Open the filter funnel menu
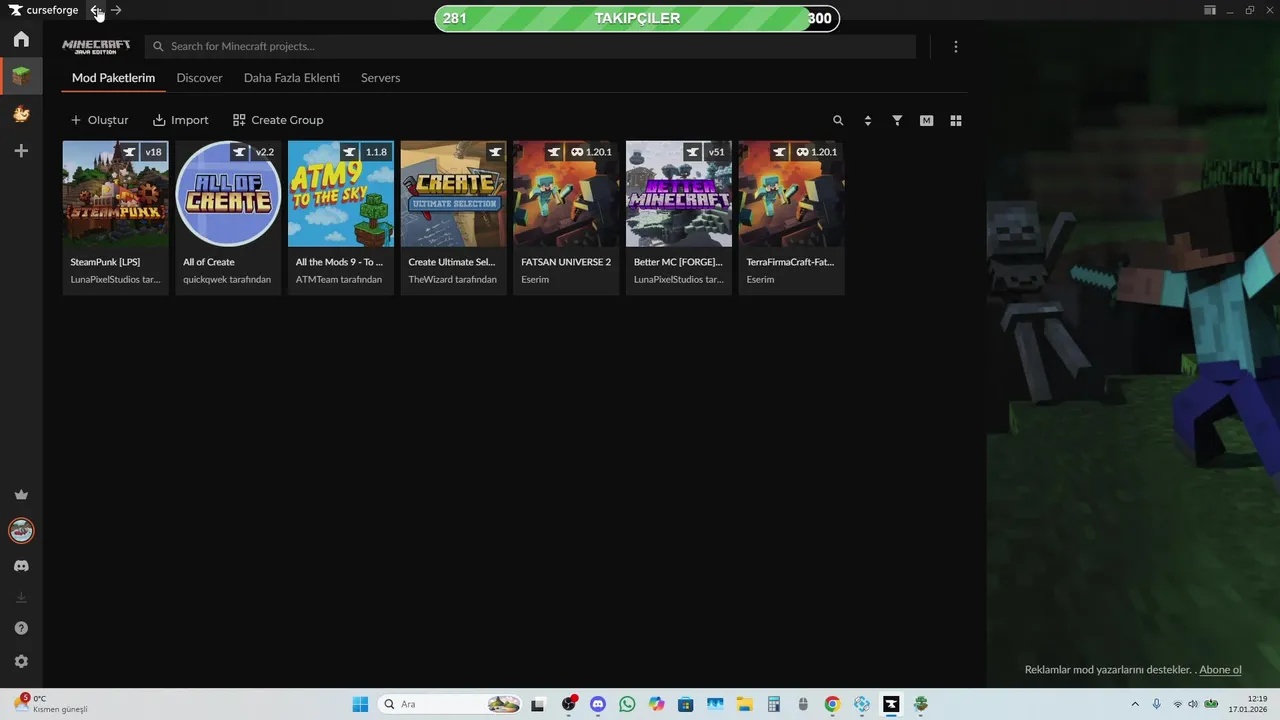Image resolution: width=1280 pixels, height=720 pixels. coord(897,120)
